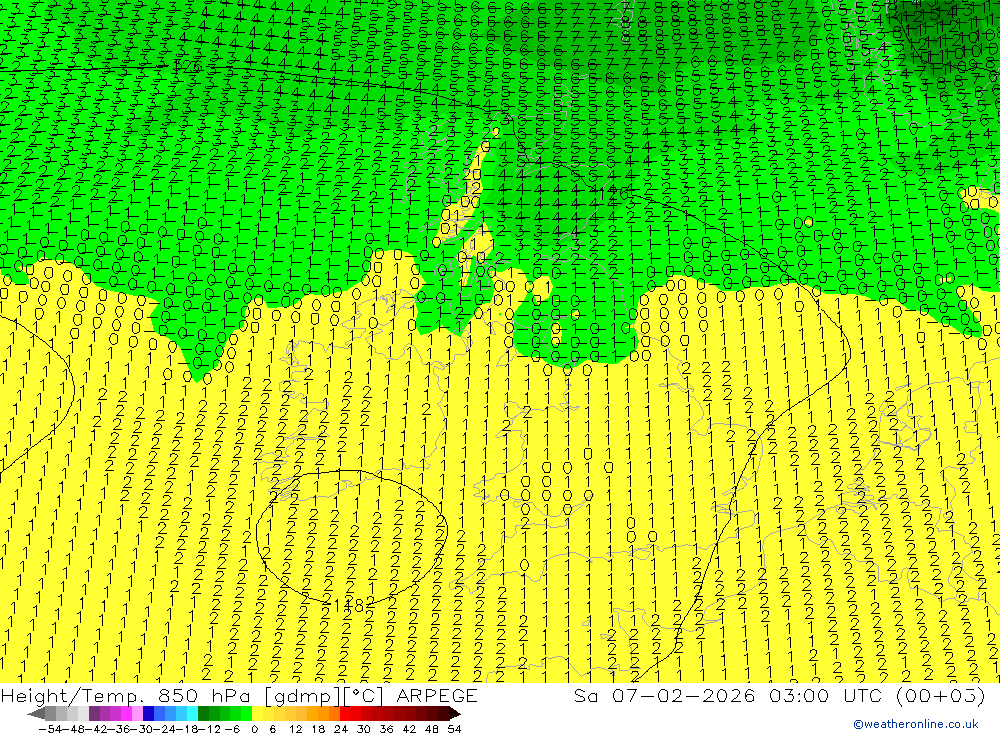Click the 'Sa 07-02-2026 03:00 UTC' timestamp
1000x733 pixels.
click(x=728, y=695)
